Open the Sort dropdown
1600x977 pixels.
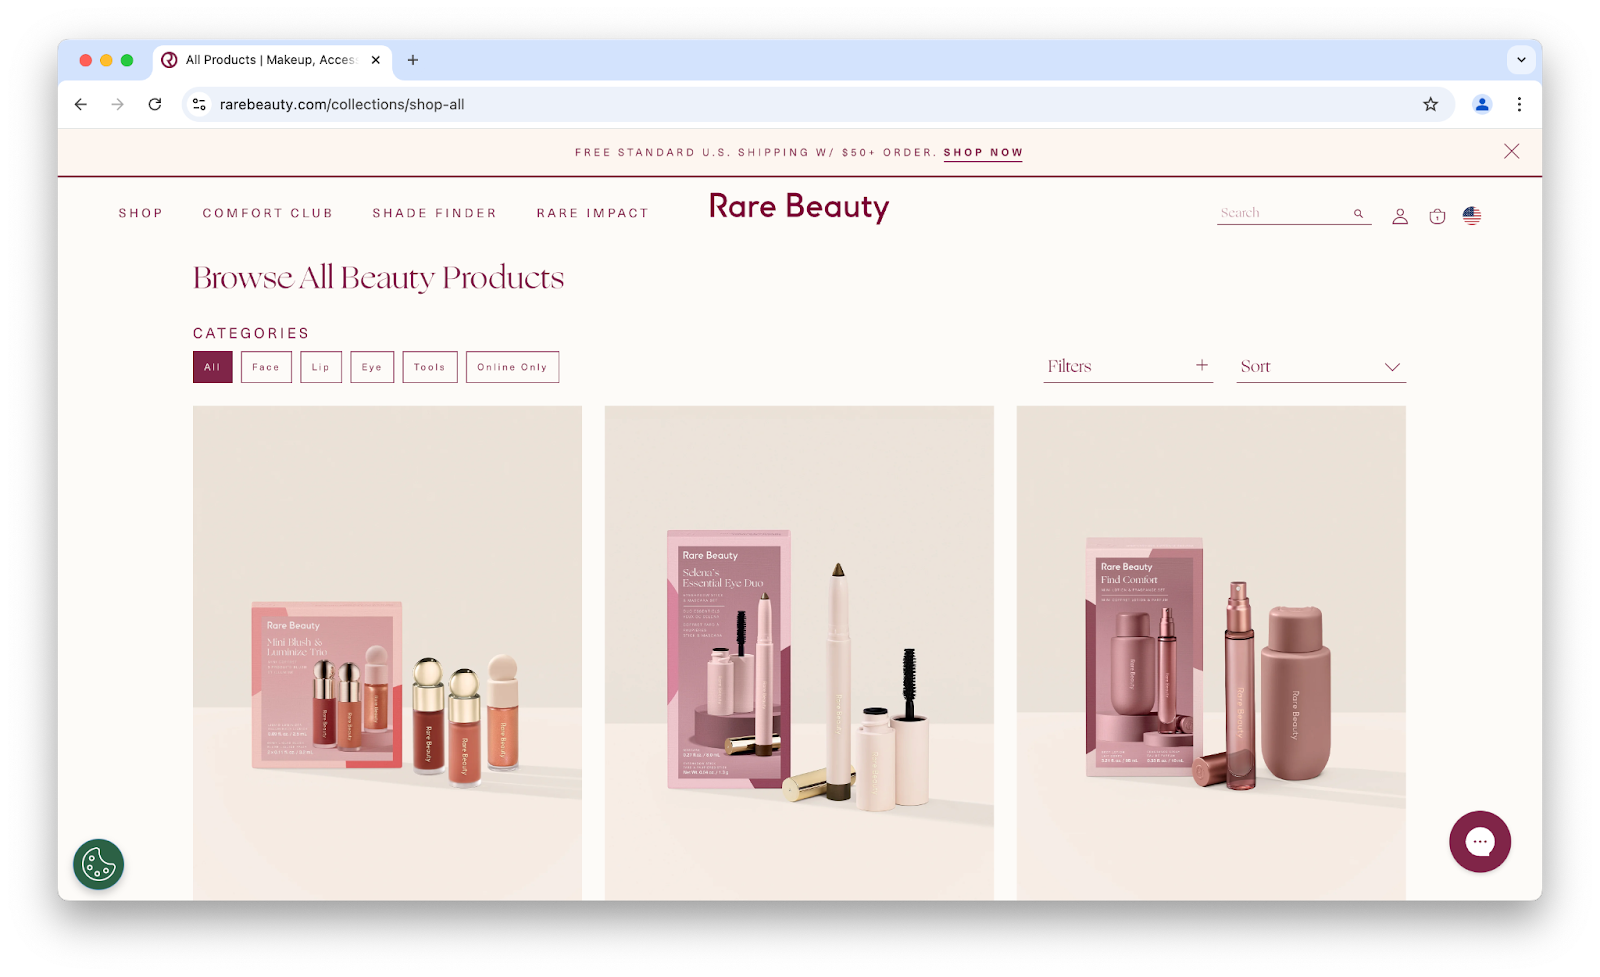coord(1321,366)
